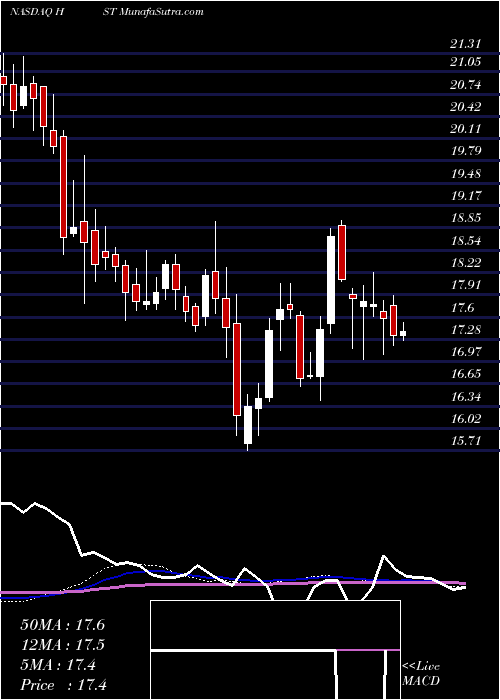Select the 19.48 price label
The image size is (500, 700).
click(x=465, y=173)
